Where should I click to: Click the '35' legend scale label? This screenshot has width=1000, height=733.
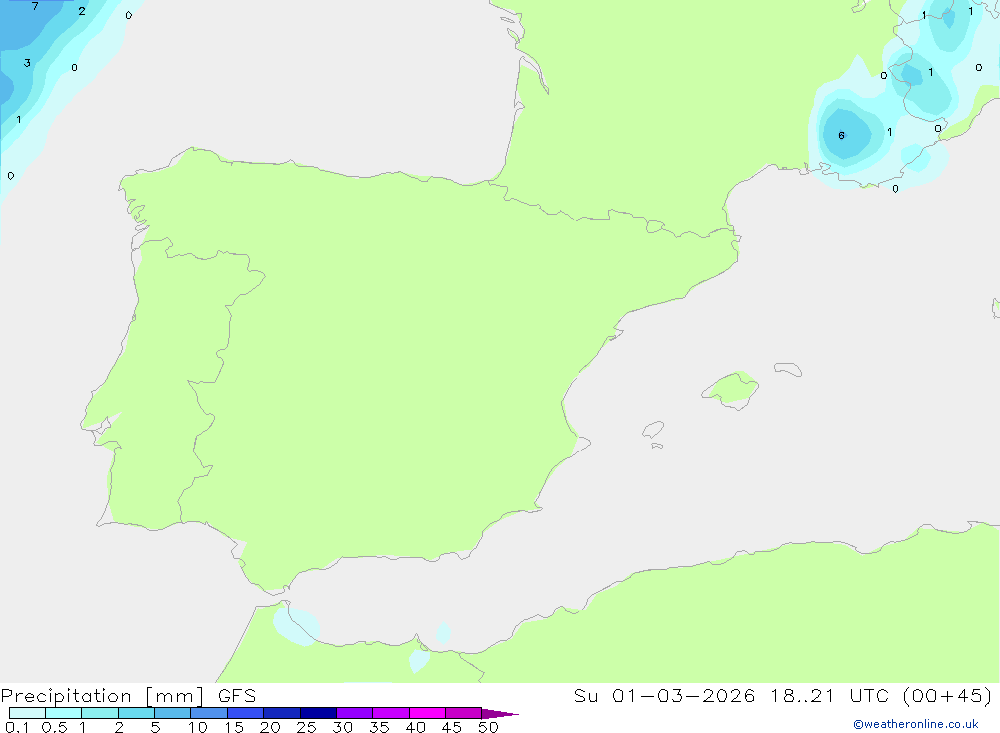[379, 727]
